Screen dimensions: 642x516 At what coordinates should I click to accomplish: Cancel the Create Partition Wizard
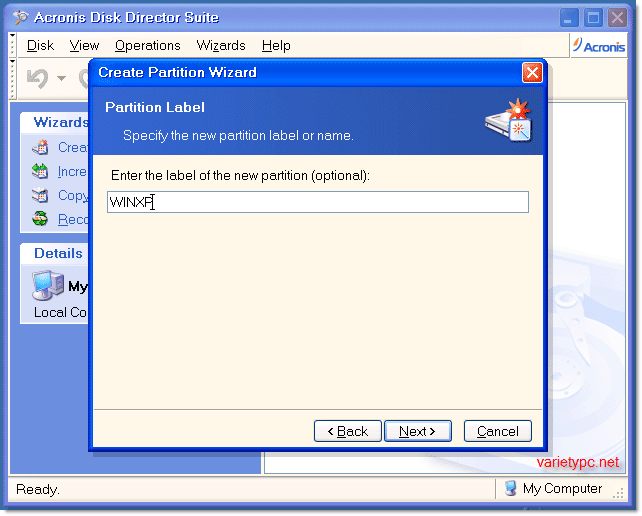(x=498, y=431)
